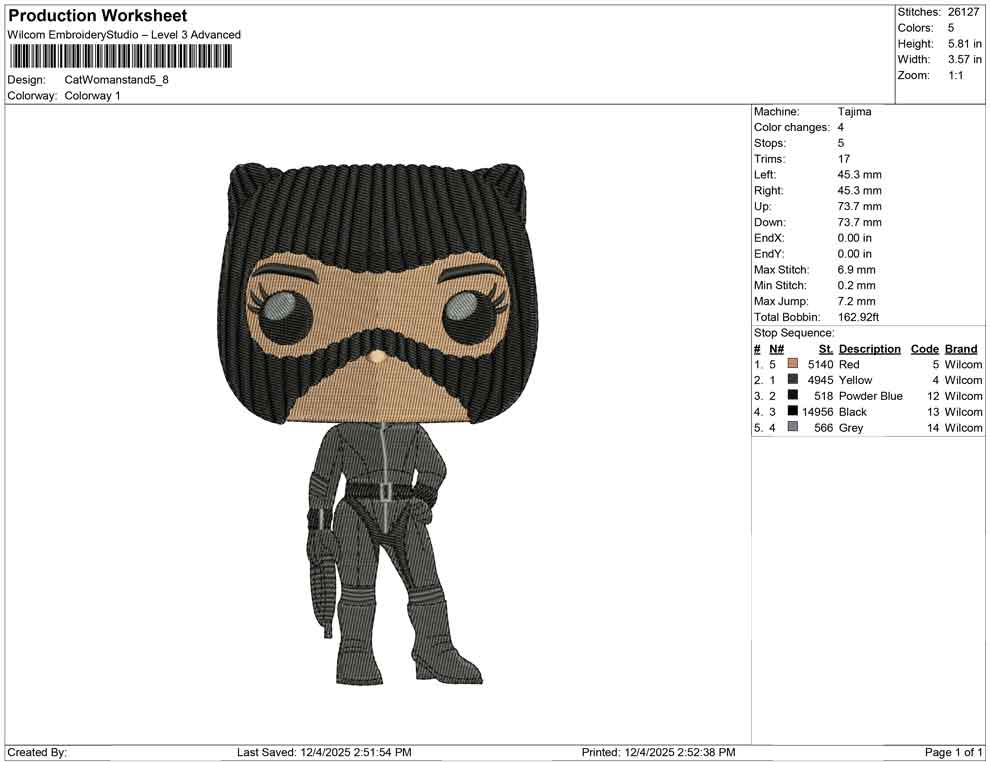Viewport: 990px width, 762px height.
Task: Click the Colors value 5
Action: point(951,28)
